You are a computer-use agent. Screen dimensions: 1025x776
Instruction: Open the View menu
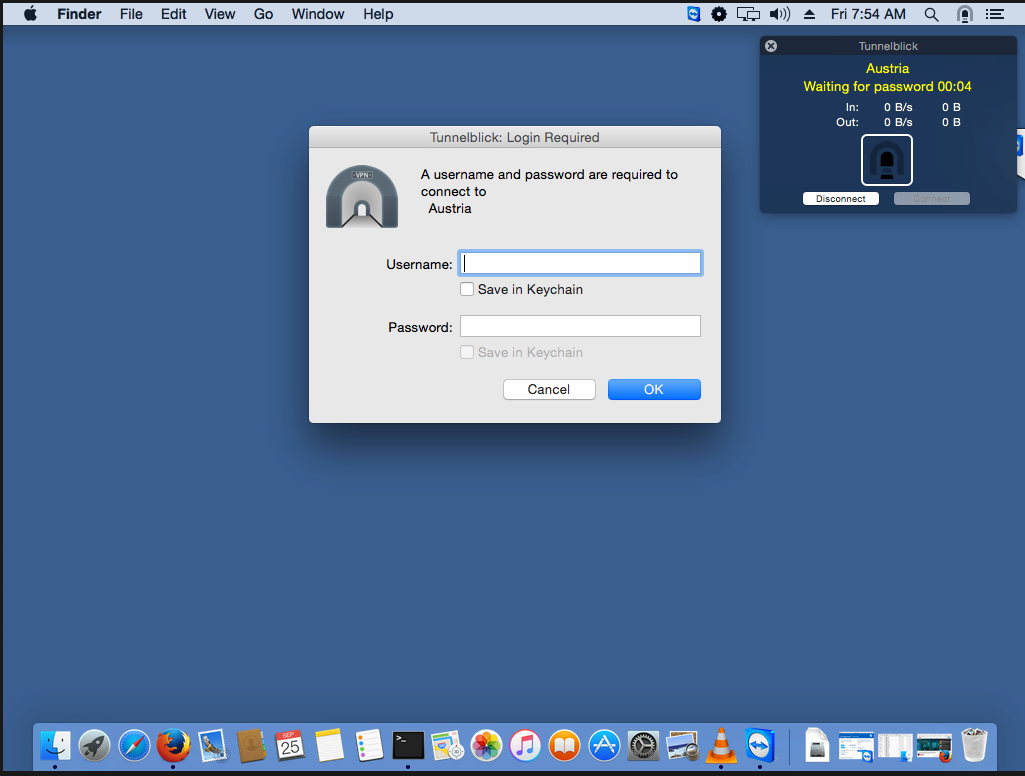(x=220, y=14)
